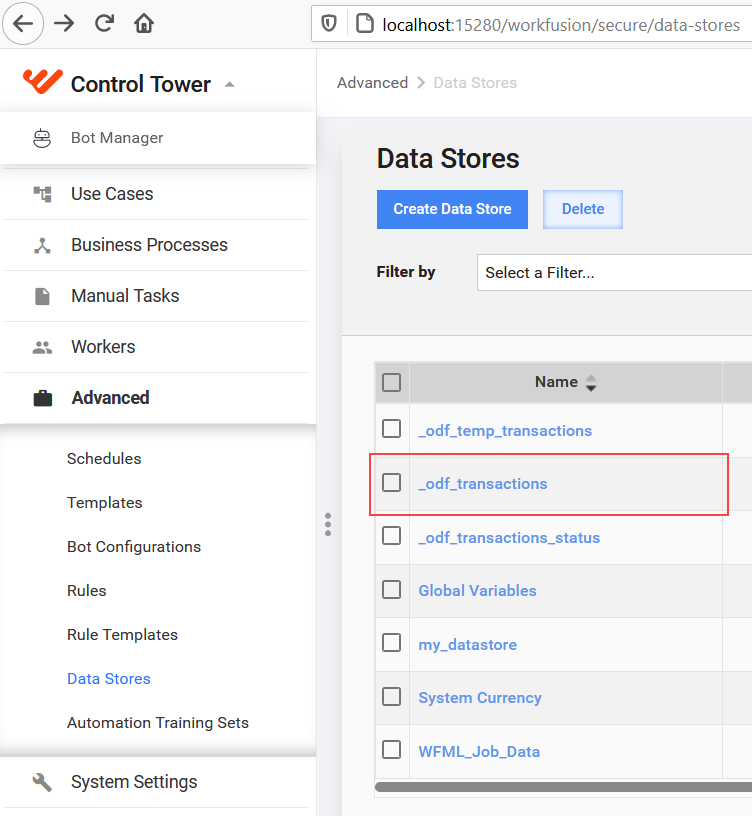Viewport: 752px width, 816px height.
Task: Click the shield tracking protection icon
Action: 329,23
